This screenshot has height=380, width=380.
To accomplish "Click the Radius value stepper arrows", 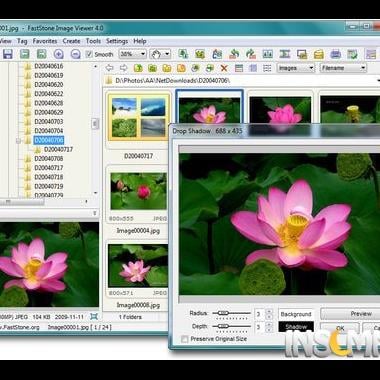I will click(269, 314).
